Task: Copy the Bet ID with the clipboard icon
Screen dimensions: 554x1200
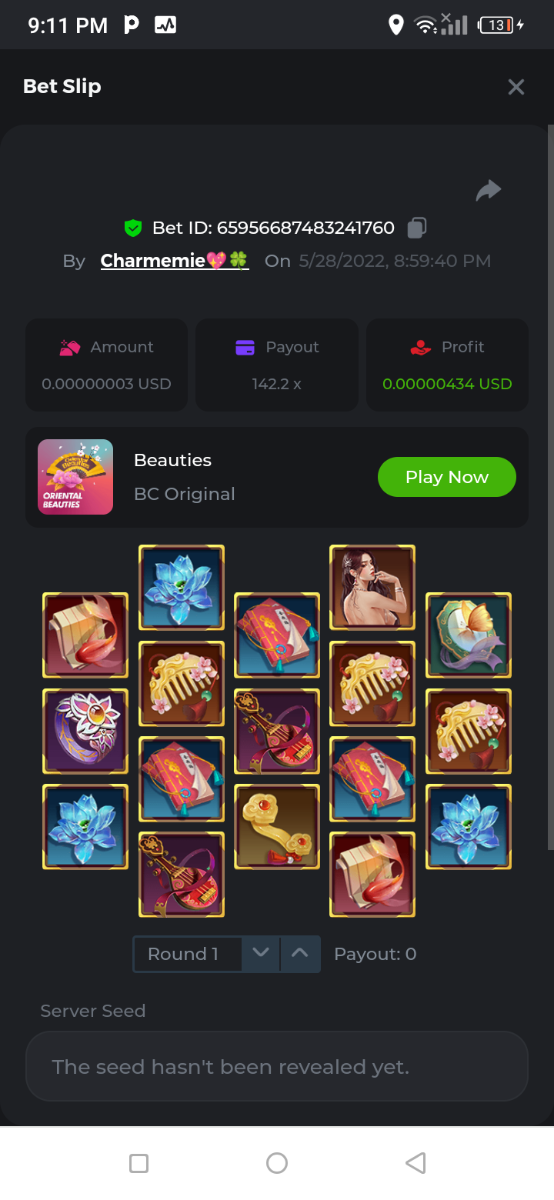Action: [417, 228]
